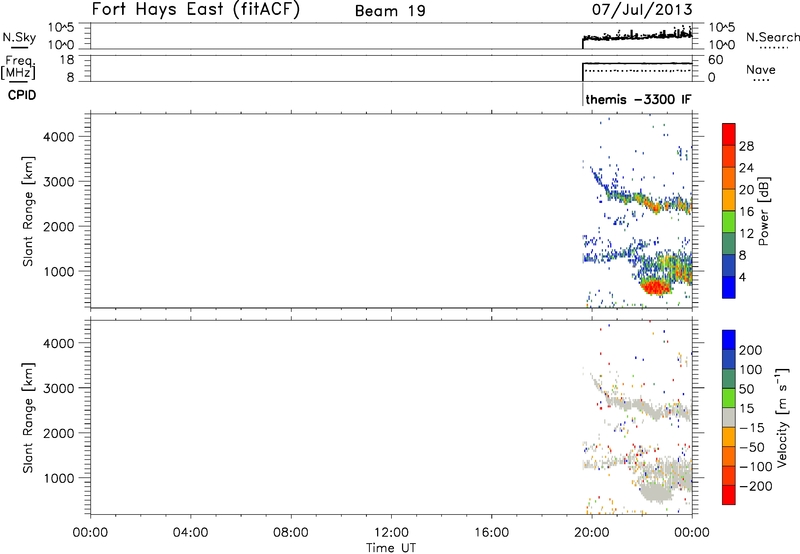Viewport: 800px width, 554px height.
Task: Click the 'Freq. [MHz]' label
Action: 18,67
